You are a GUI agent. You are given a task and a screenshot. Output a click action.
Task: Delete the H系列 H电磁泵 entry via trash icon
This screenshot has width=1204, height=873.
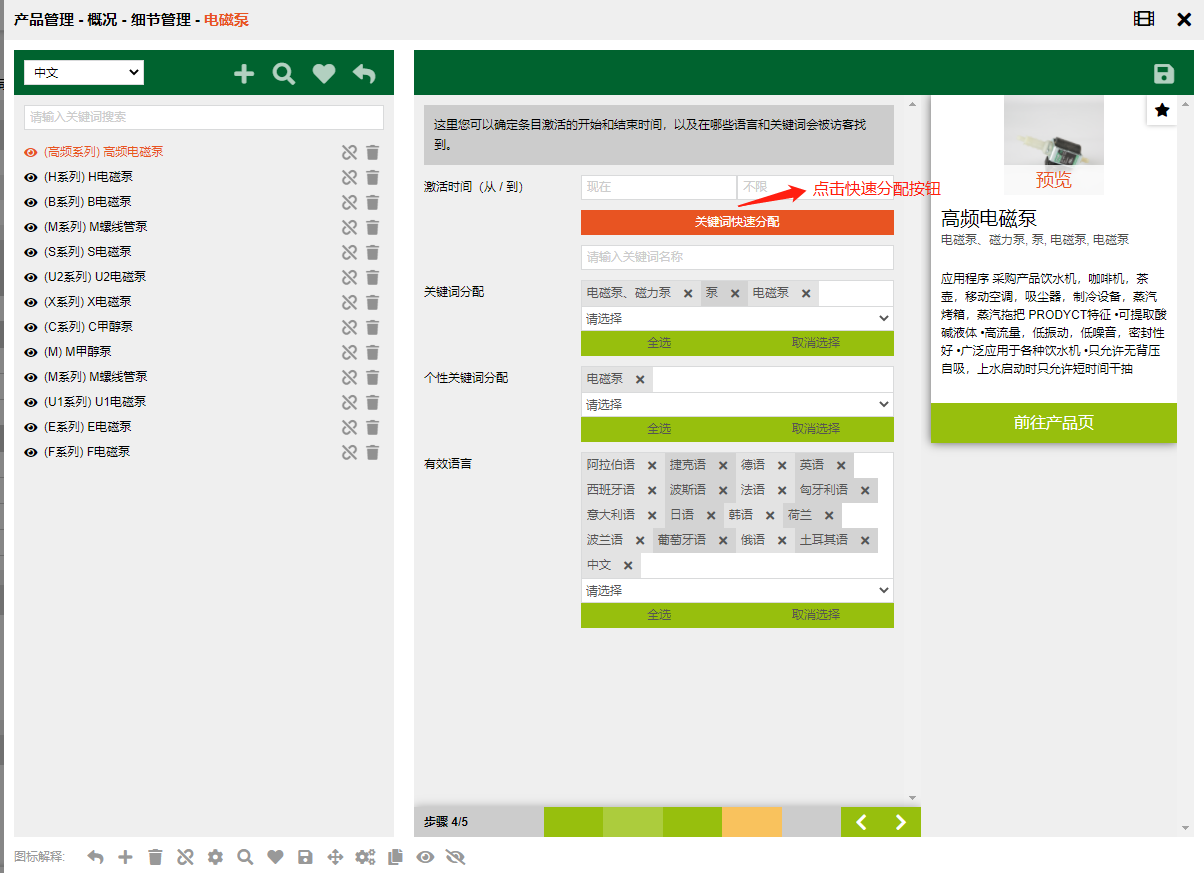pos(372,177)
